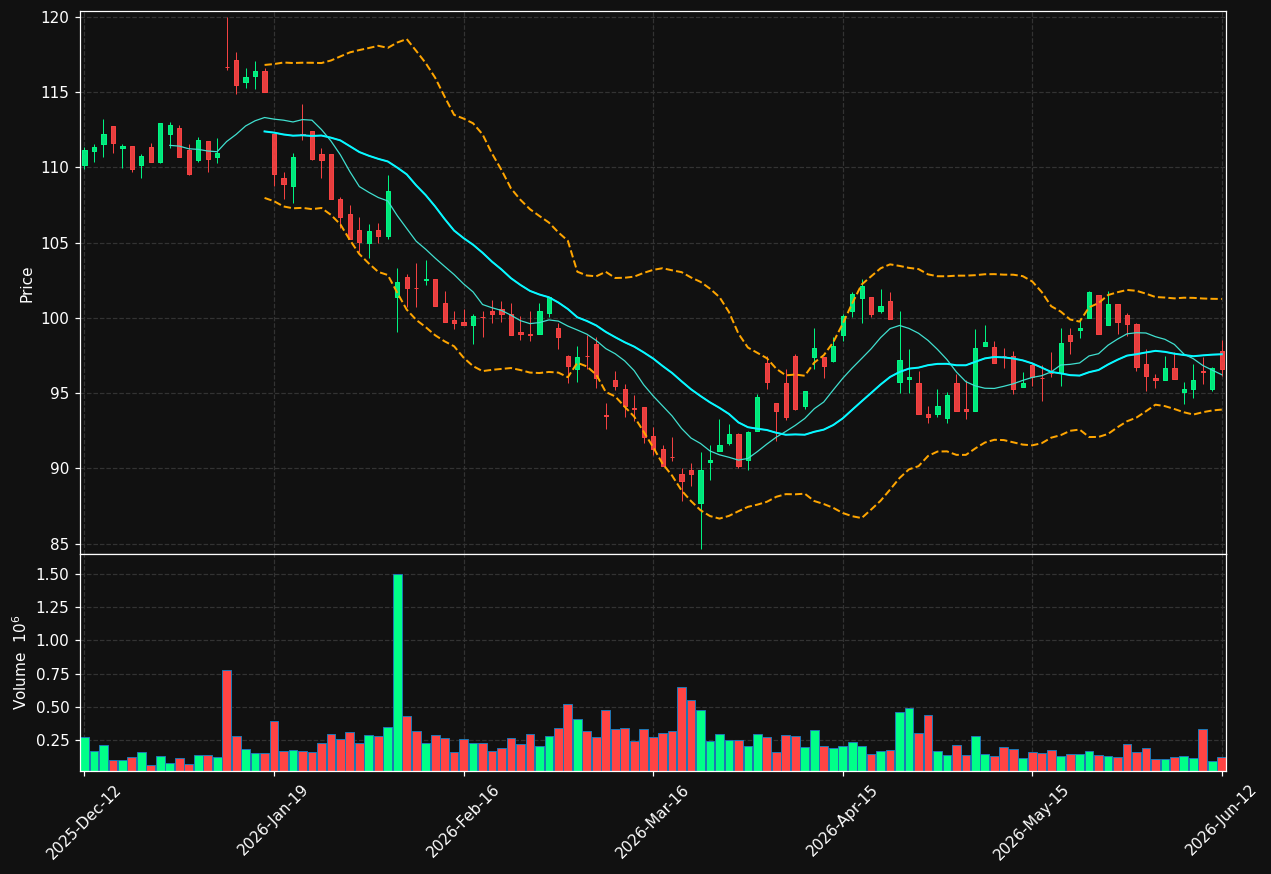Click the 2026-Mar-16 date label
The width and height of the screenshot is (1271, 874).
tap(651, 821)
